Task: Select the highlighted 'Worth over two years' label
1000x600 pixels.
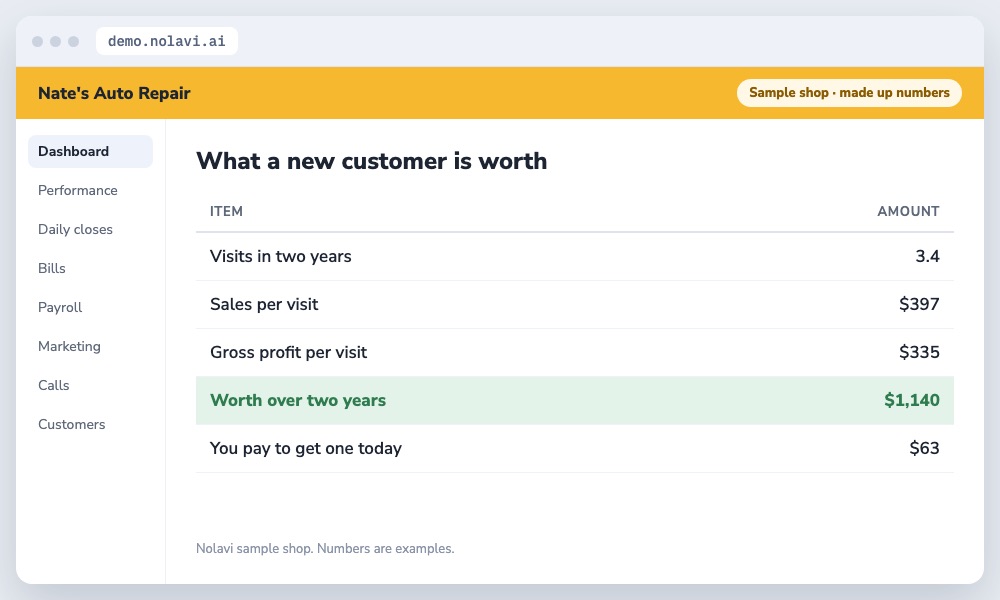Action: [298, 400]
